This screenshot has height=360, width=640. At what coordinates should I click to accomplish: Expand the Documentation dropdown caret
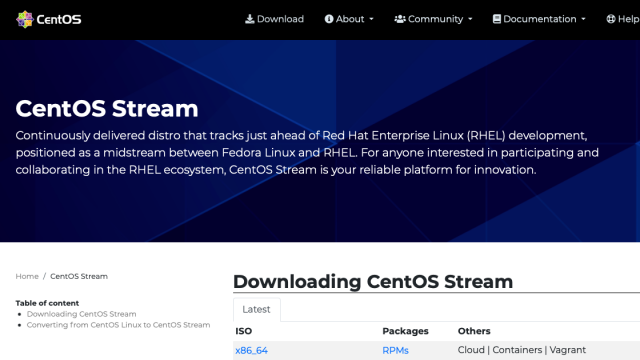(583, 19)
